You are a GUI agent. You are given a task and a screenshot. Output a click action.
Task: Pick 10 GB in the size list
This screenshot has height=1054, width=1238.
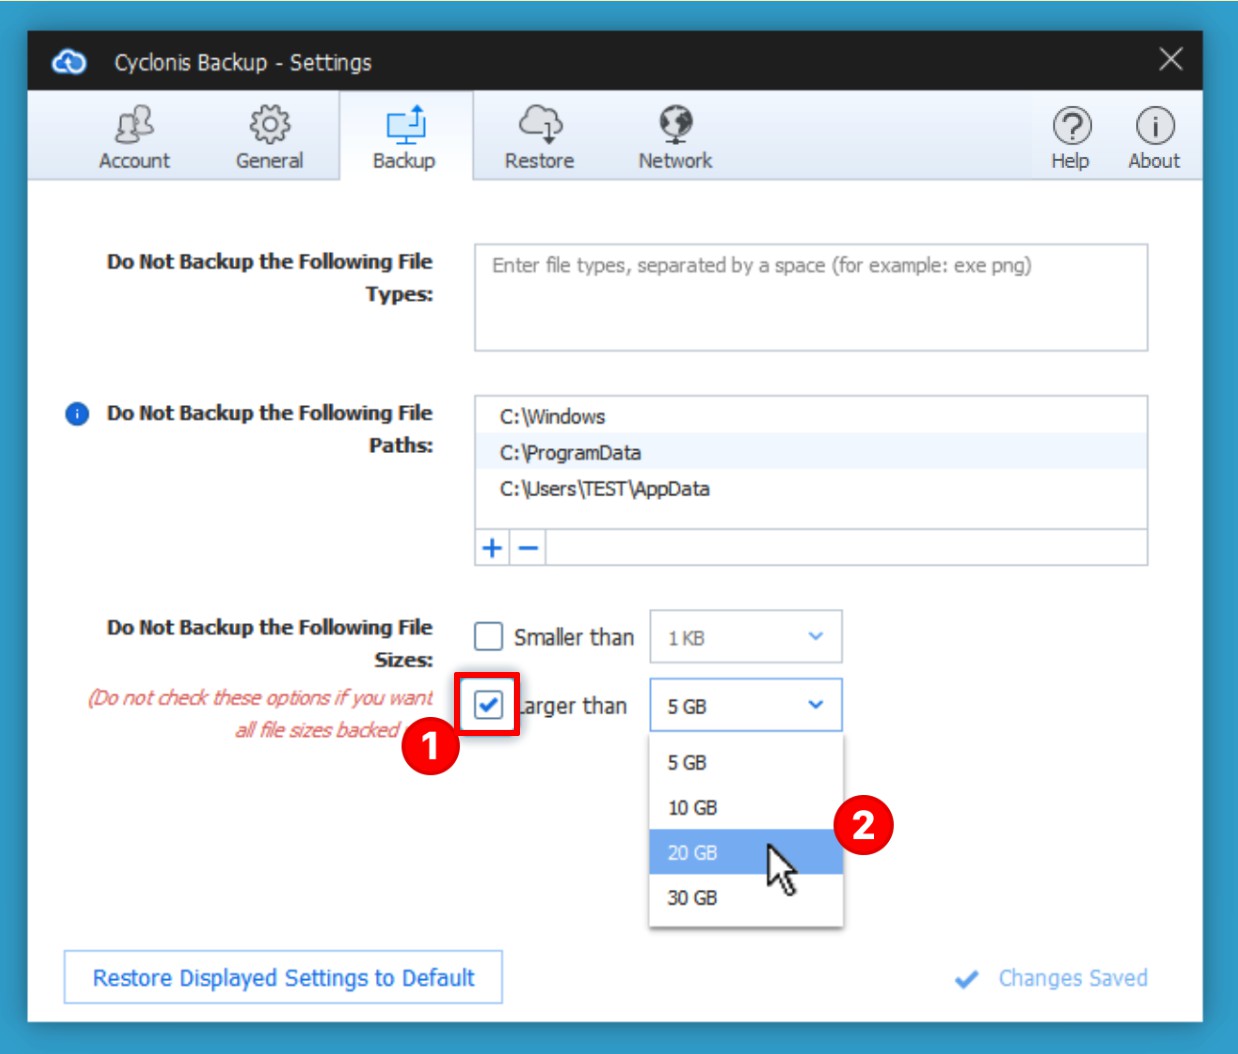click(692, 808)
